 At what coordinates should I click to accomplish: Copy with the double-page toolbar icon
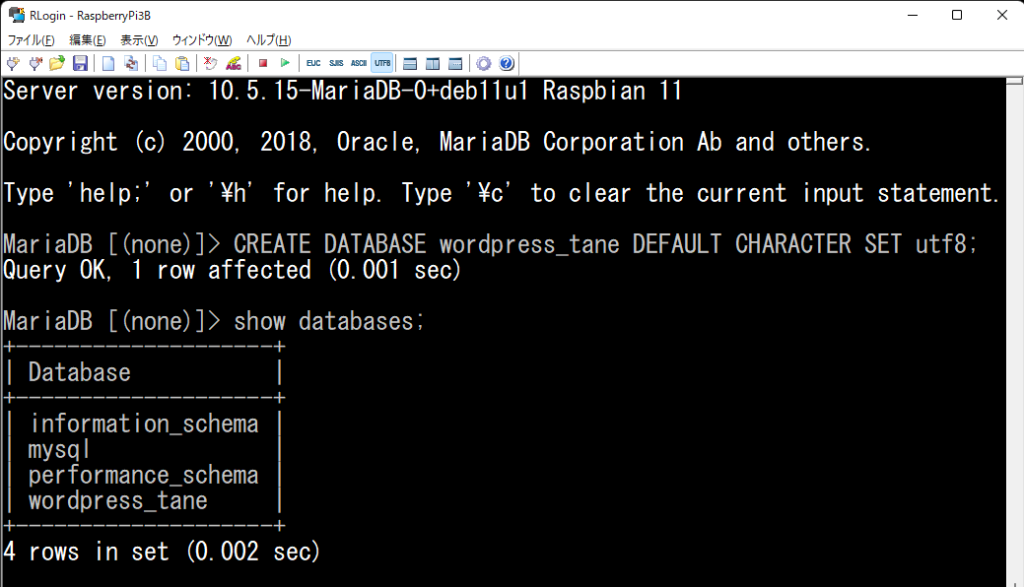click(159, 63)
